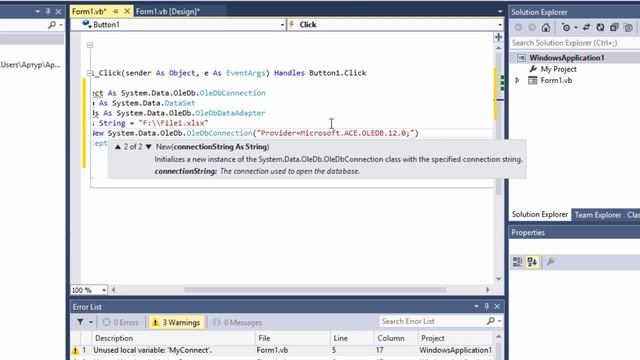The image size is (640, 360).
Task: Show previous overload in signature tooltip
Action: [x=118, y=147]
